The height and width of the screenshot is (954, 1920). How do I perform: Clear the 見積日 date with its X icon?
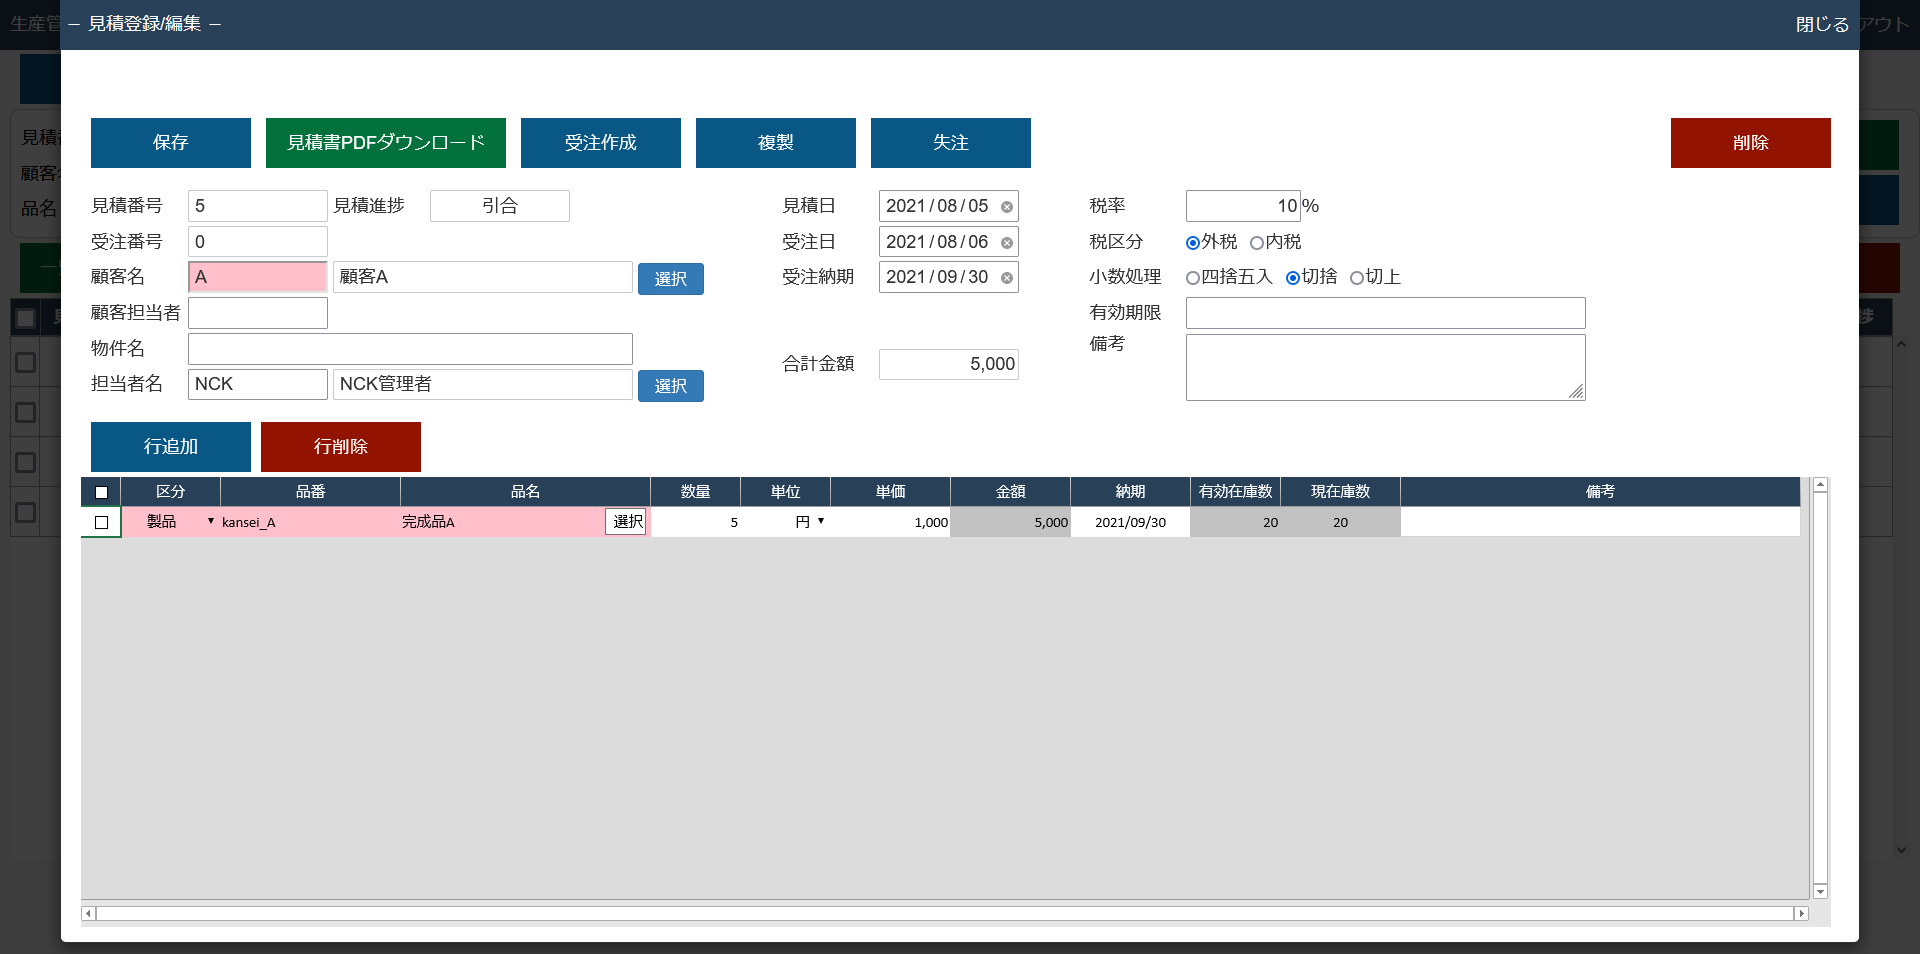(1007, 207)
